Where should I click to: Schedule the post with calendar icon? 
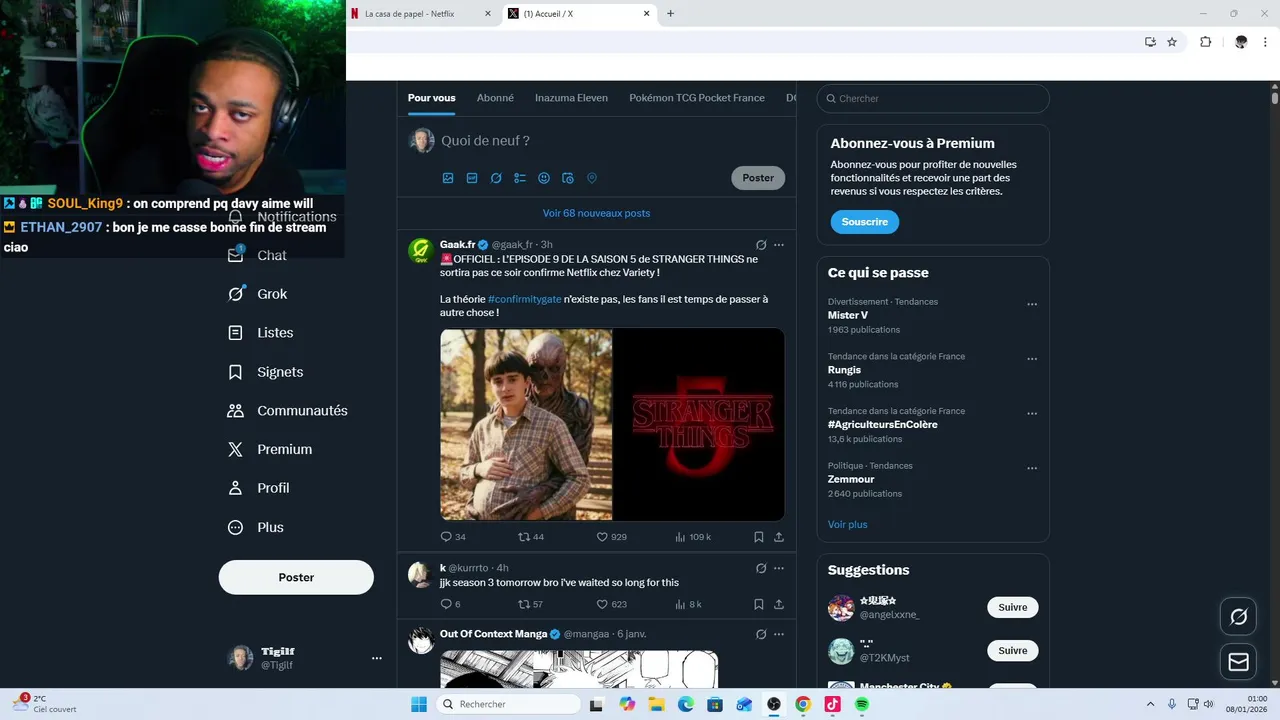pyautogui.click(x=568, y=178)
